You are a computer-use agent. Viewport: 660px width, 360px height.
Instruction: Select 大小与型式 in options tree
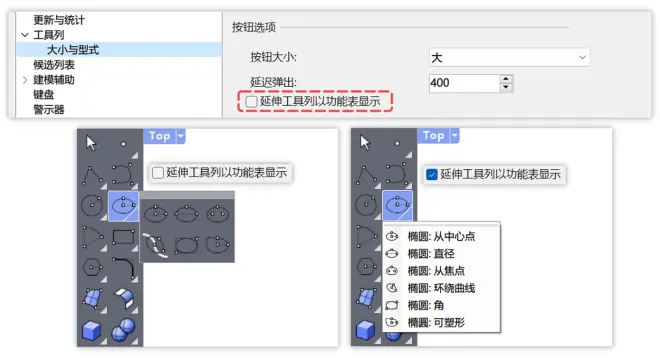coord(73,50)
